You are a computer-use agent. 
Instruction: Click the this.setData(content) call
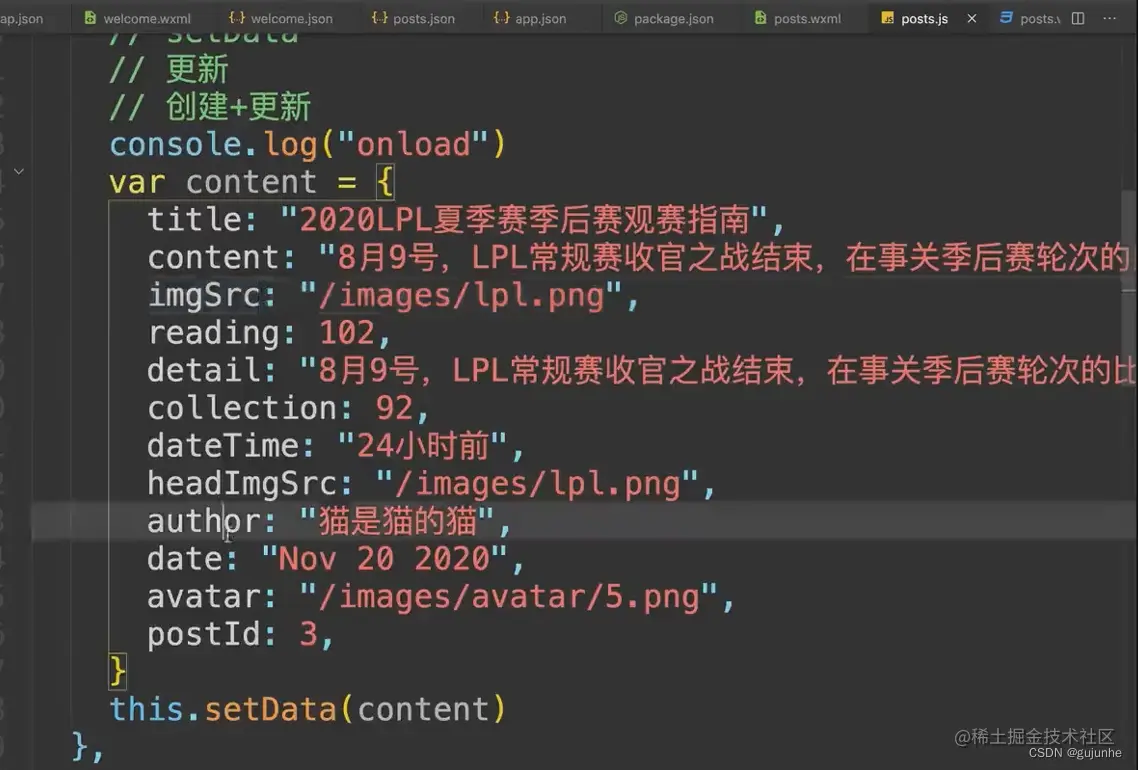tap(307, 709)
